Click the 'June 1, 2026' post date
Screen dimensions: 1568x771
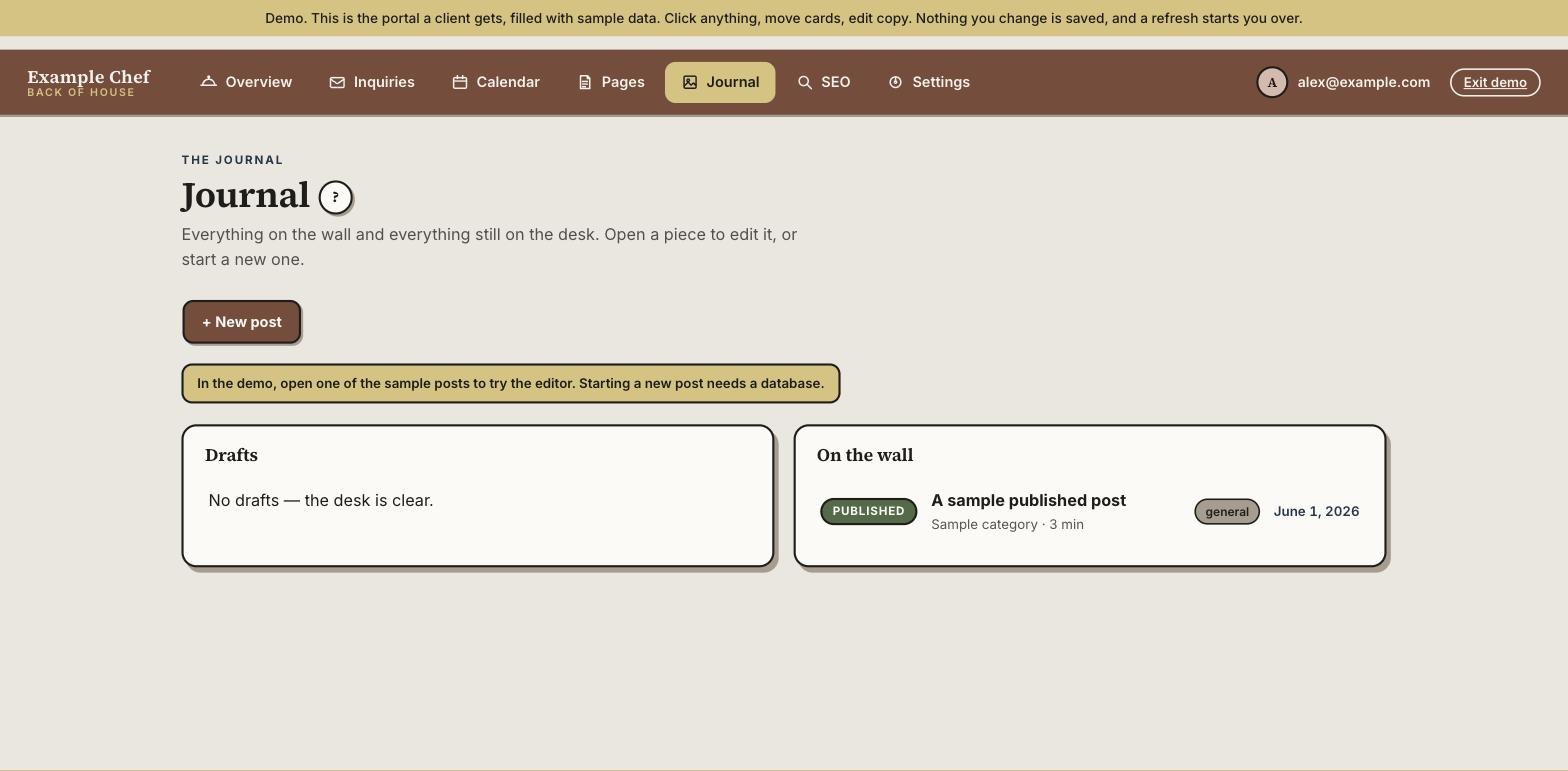click(1316, 511)
